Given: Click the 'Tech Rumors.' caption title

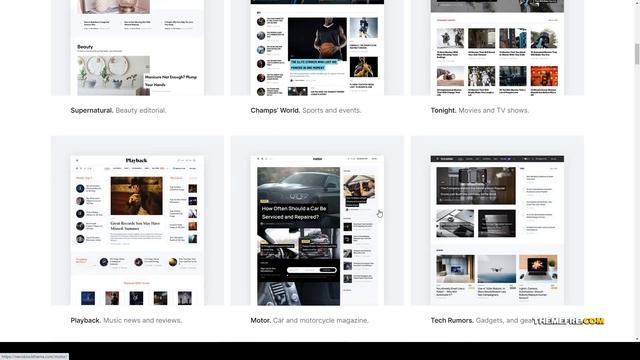Looking at the screenshot, I should pos(452,320).
